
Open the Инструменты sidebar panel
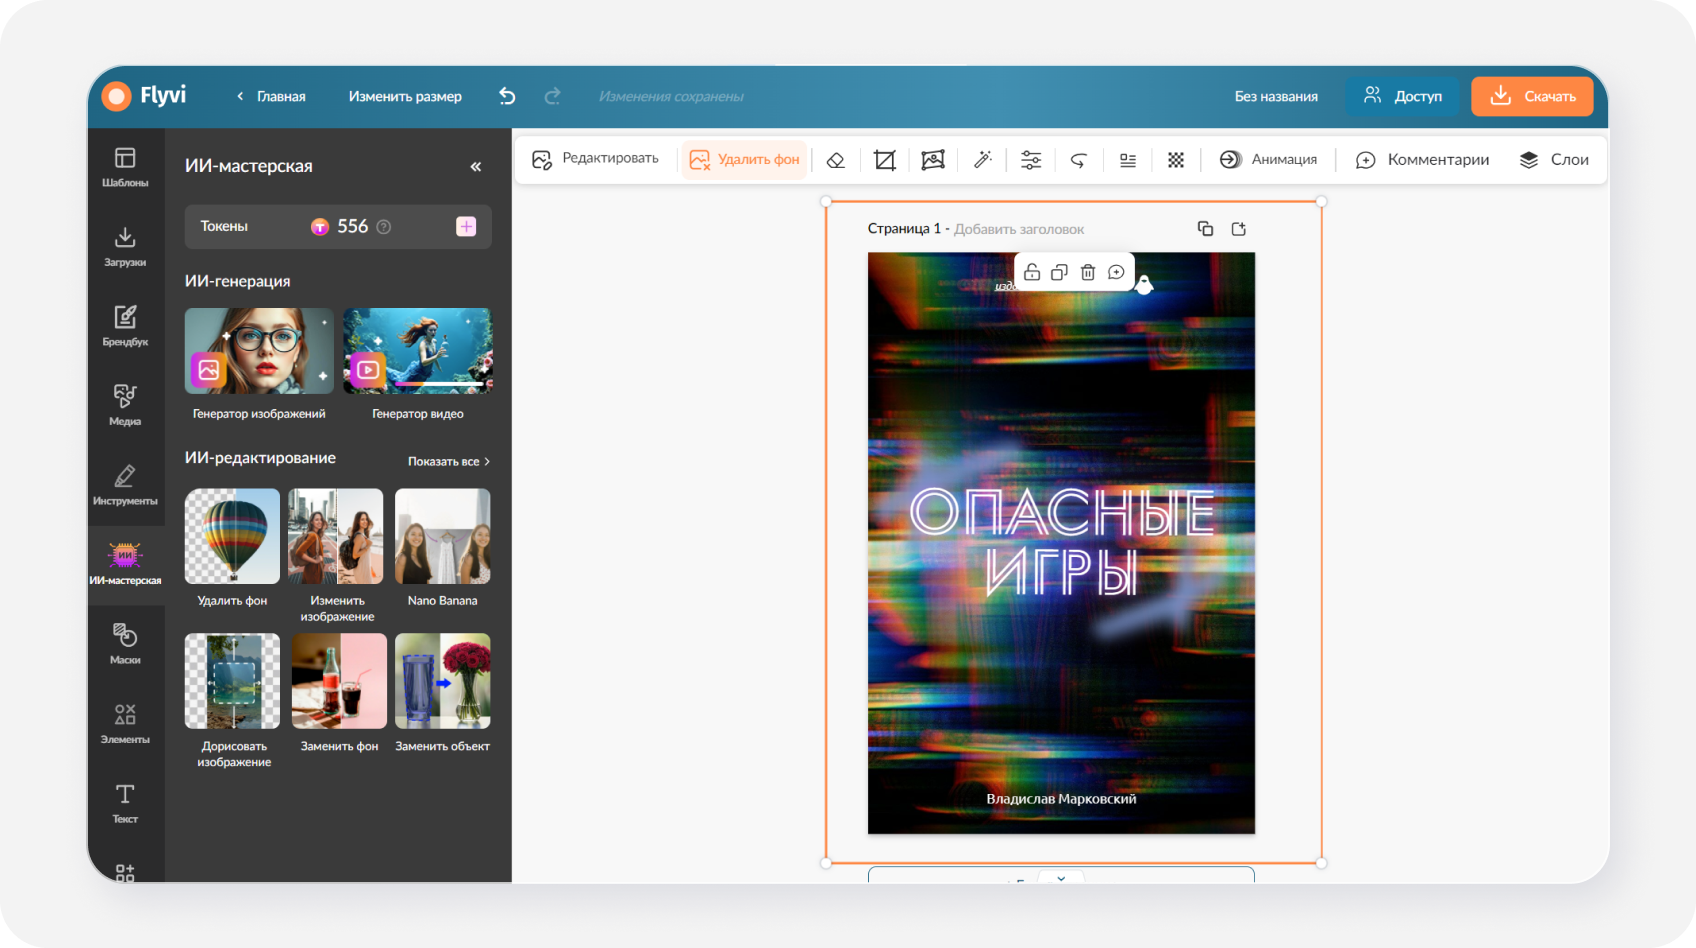point(125,485)
